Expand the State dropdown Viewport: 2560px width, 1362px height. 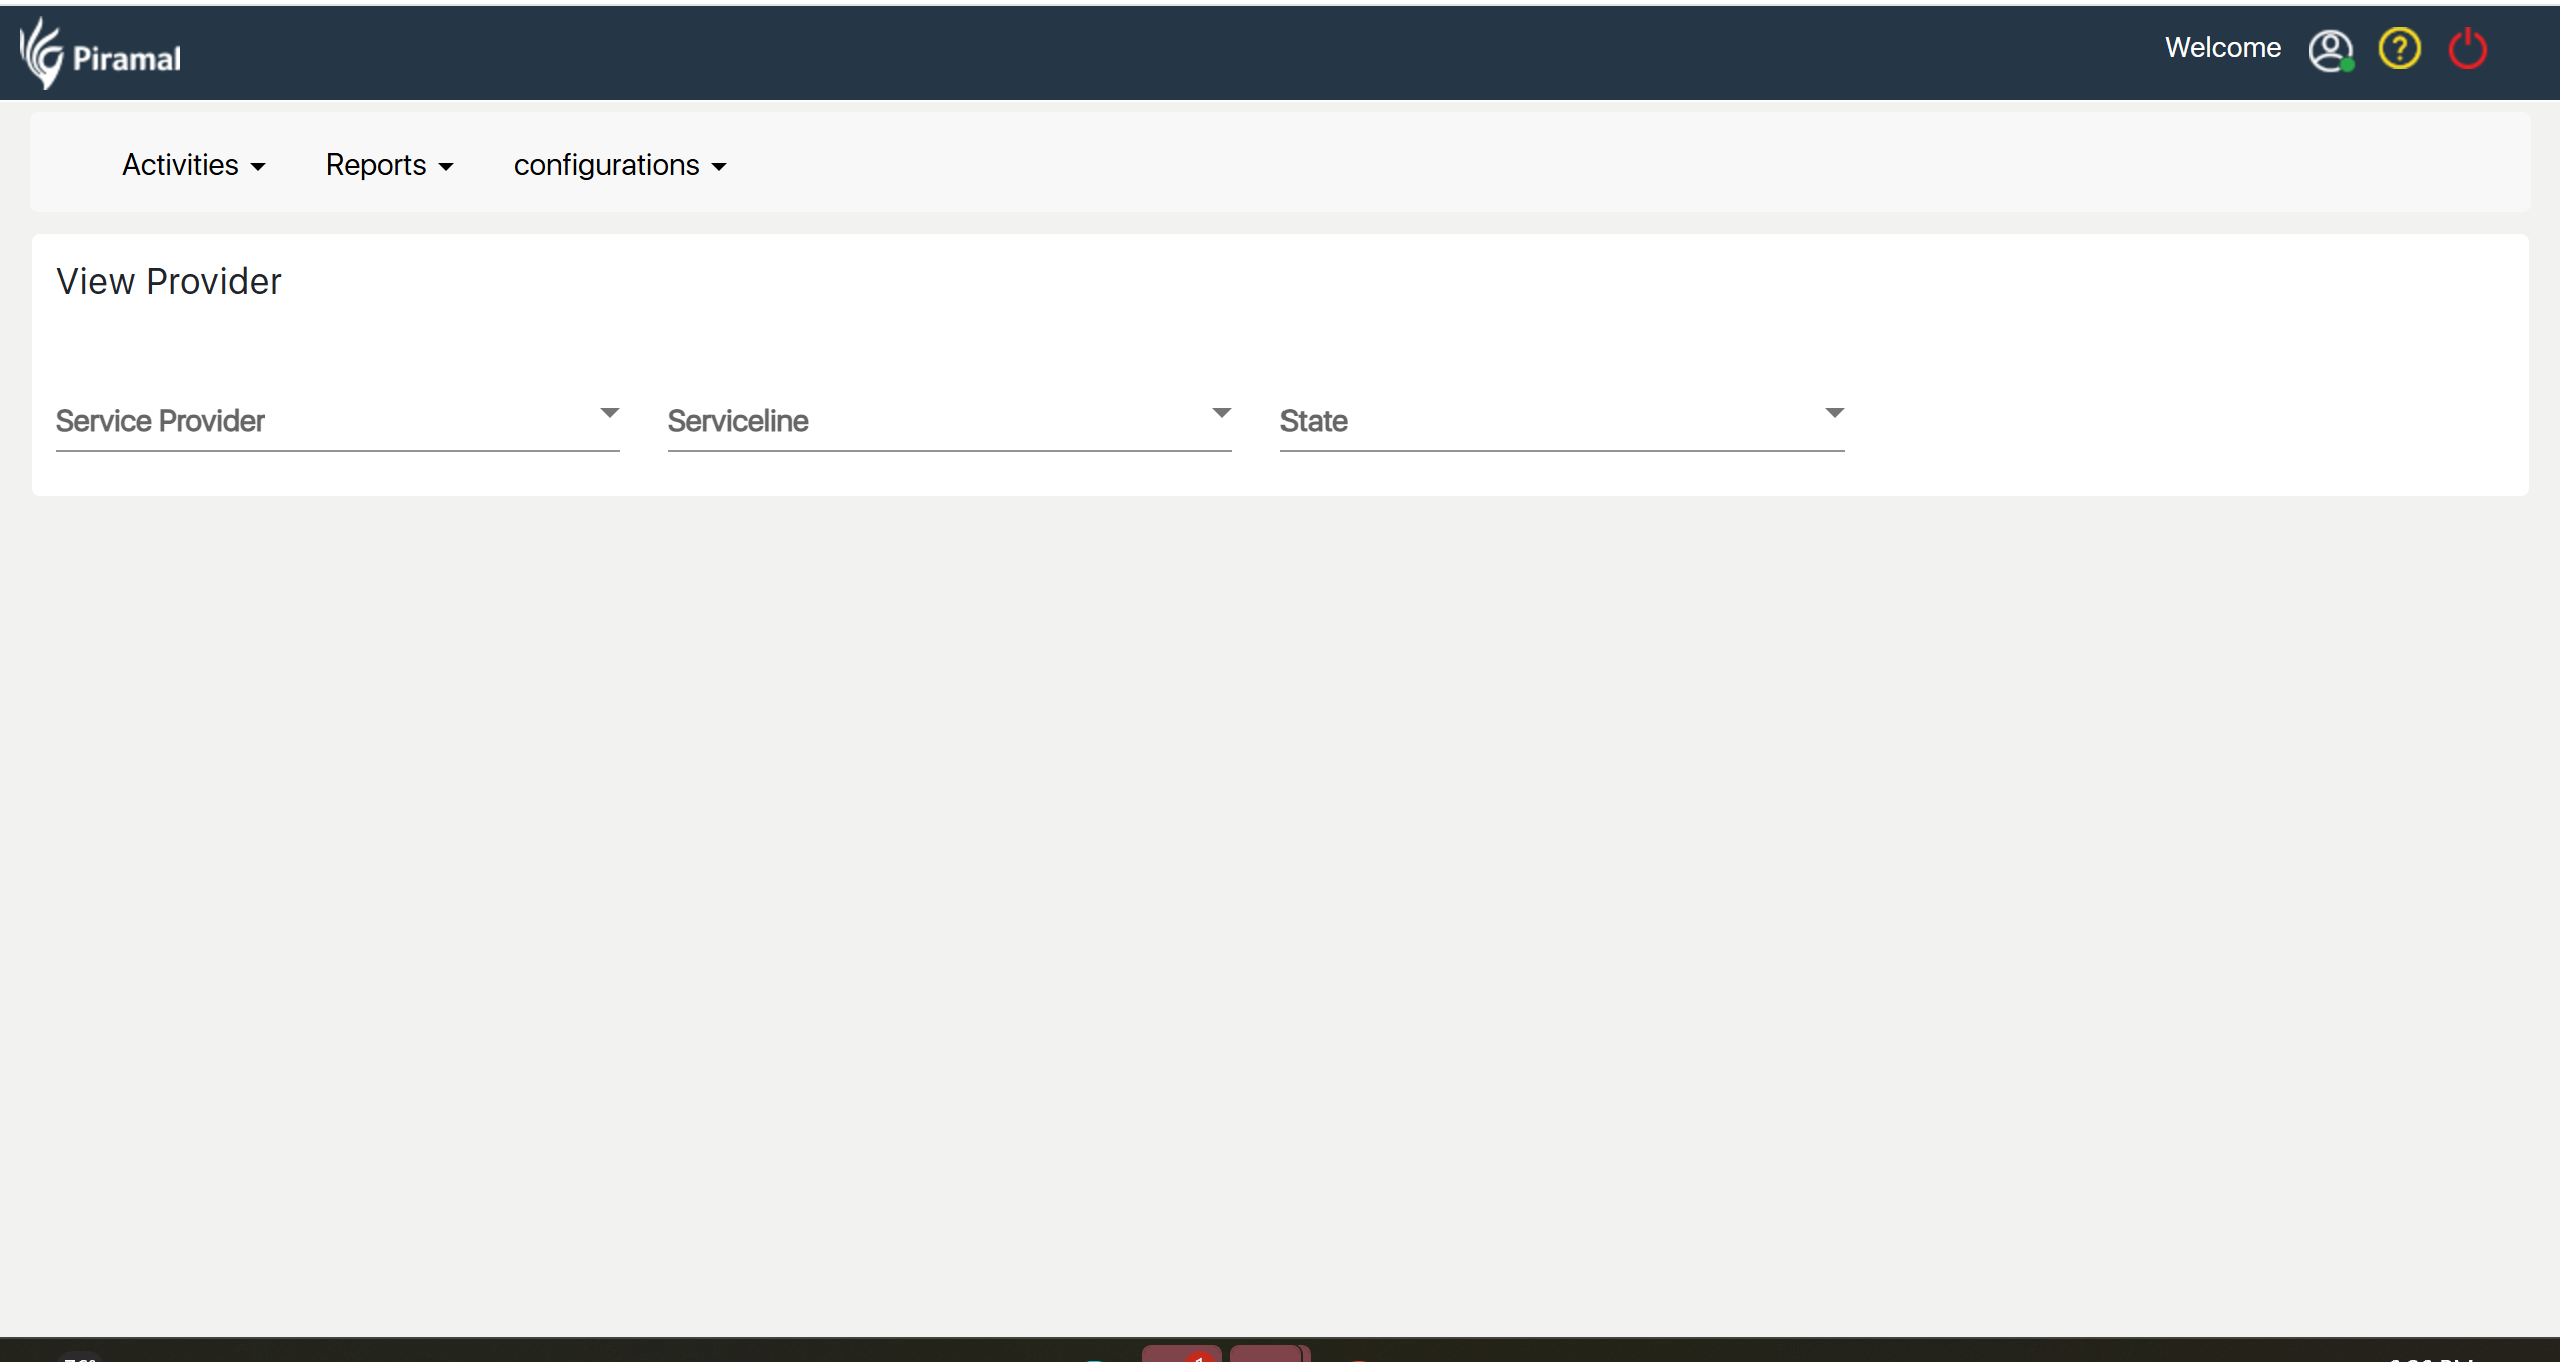1562,421
